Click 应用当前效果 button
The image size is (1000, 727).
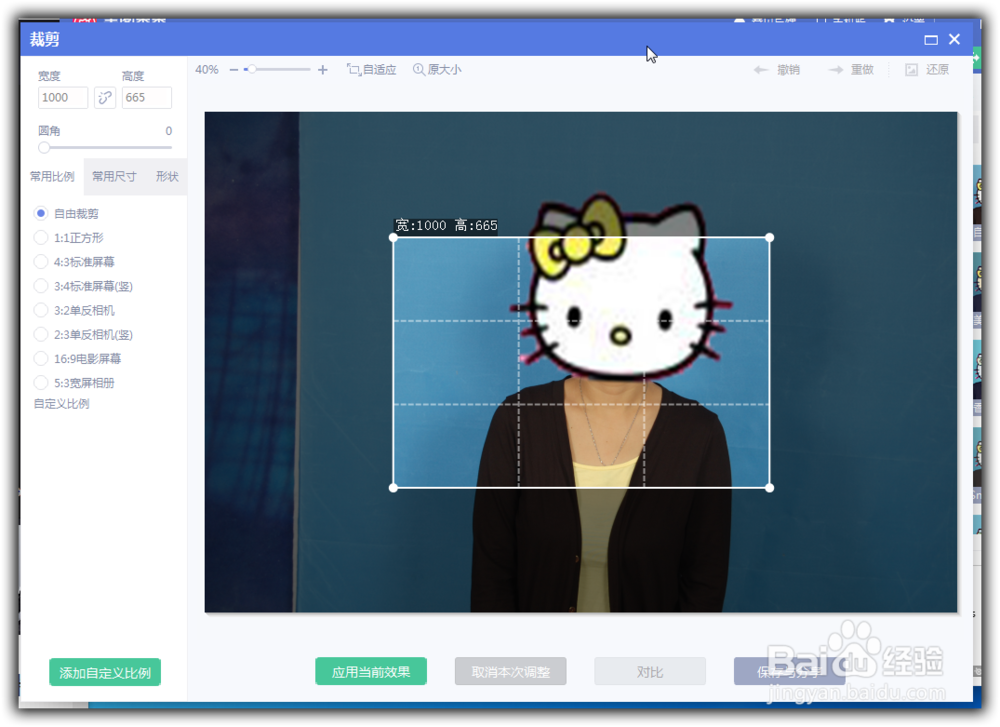pos(371,672)
